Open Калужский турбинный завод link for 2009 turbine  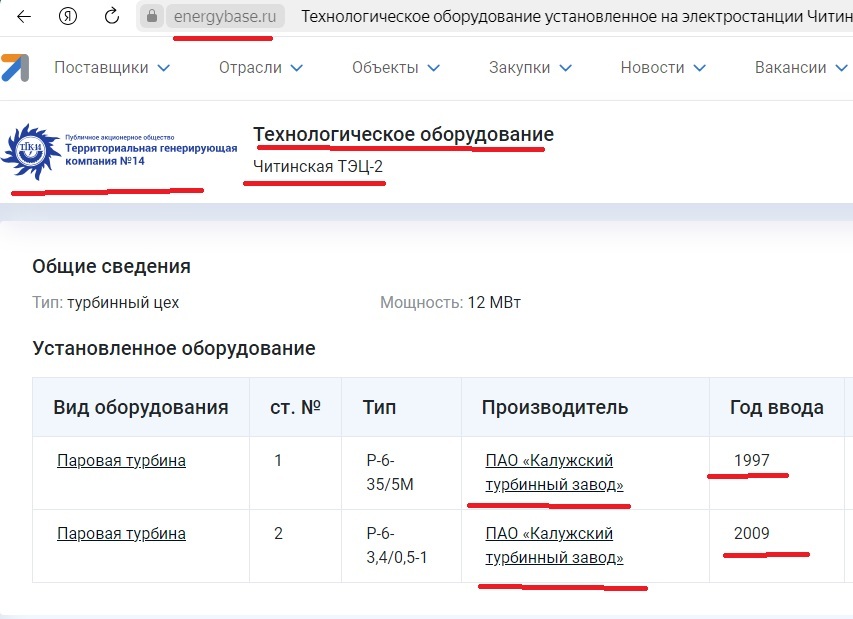coord(553,546)
